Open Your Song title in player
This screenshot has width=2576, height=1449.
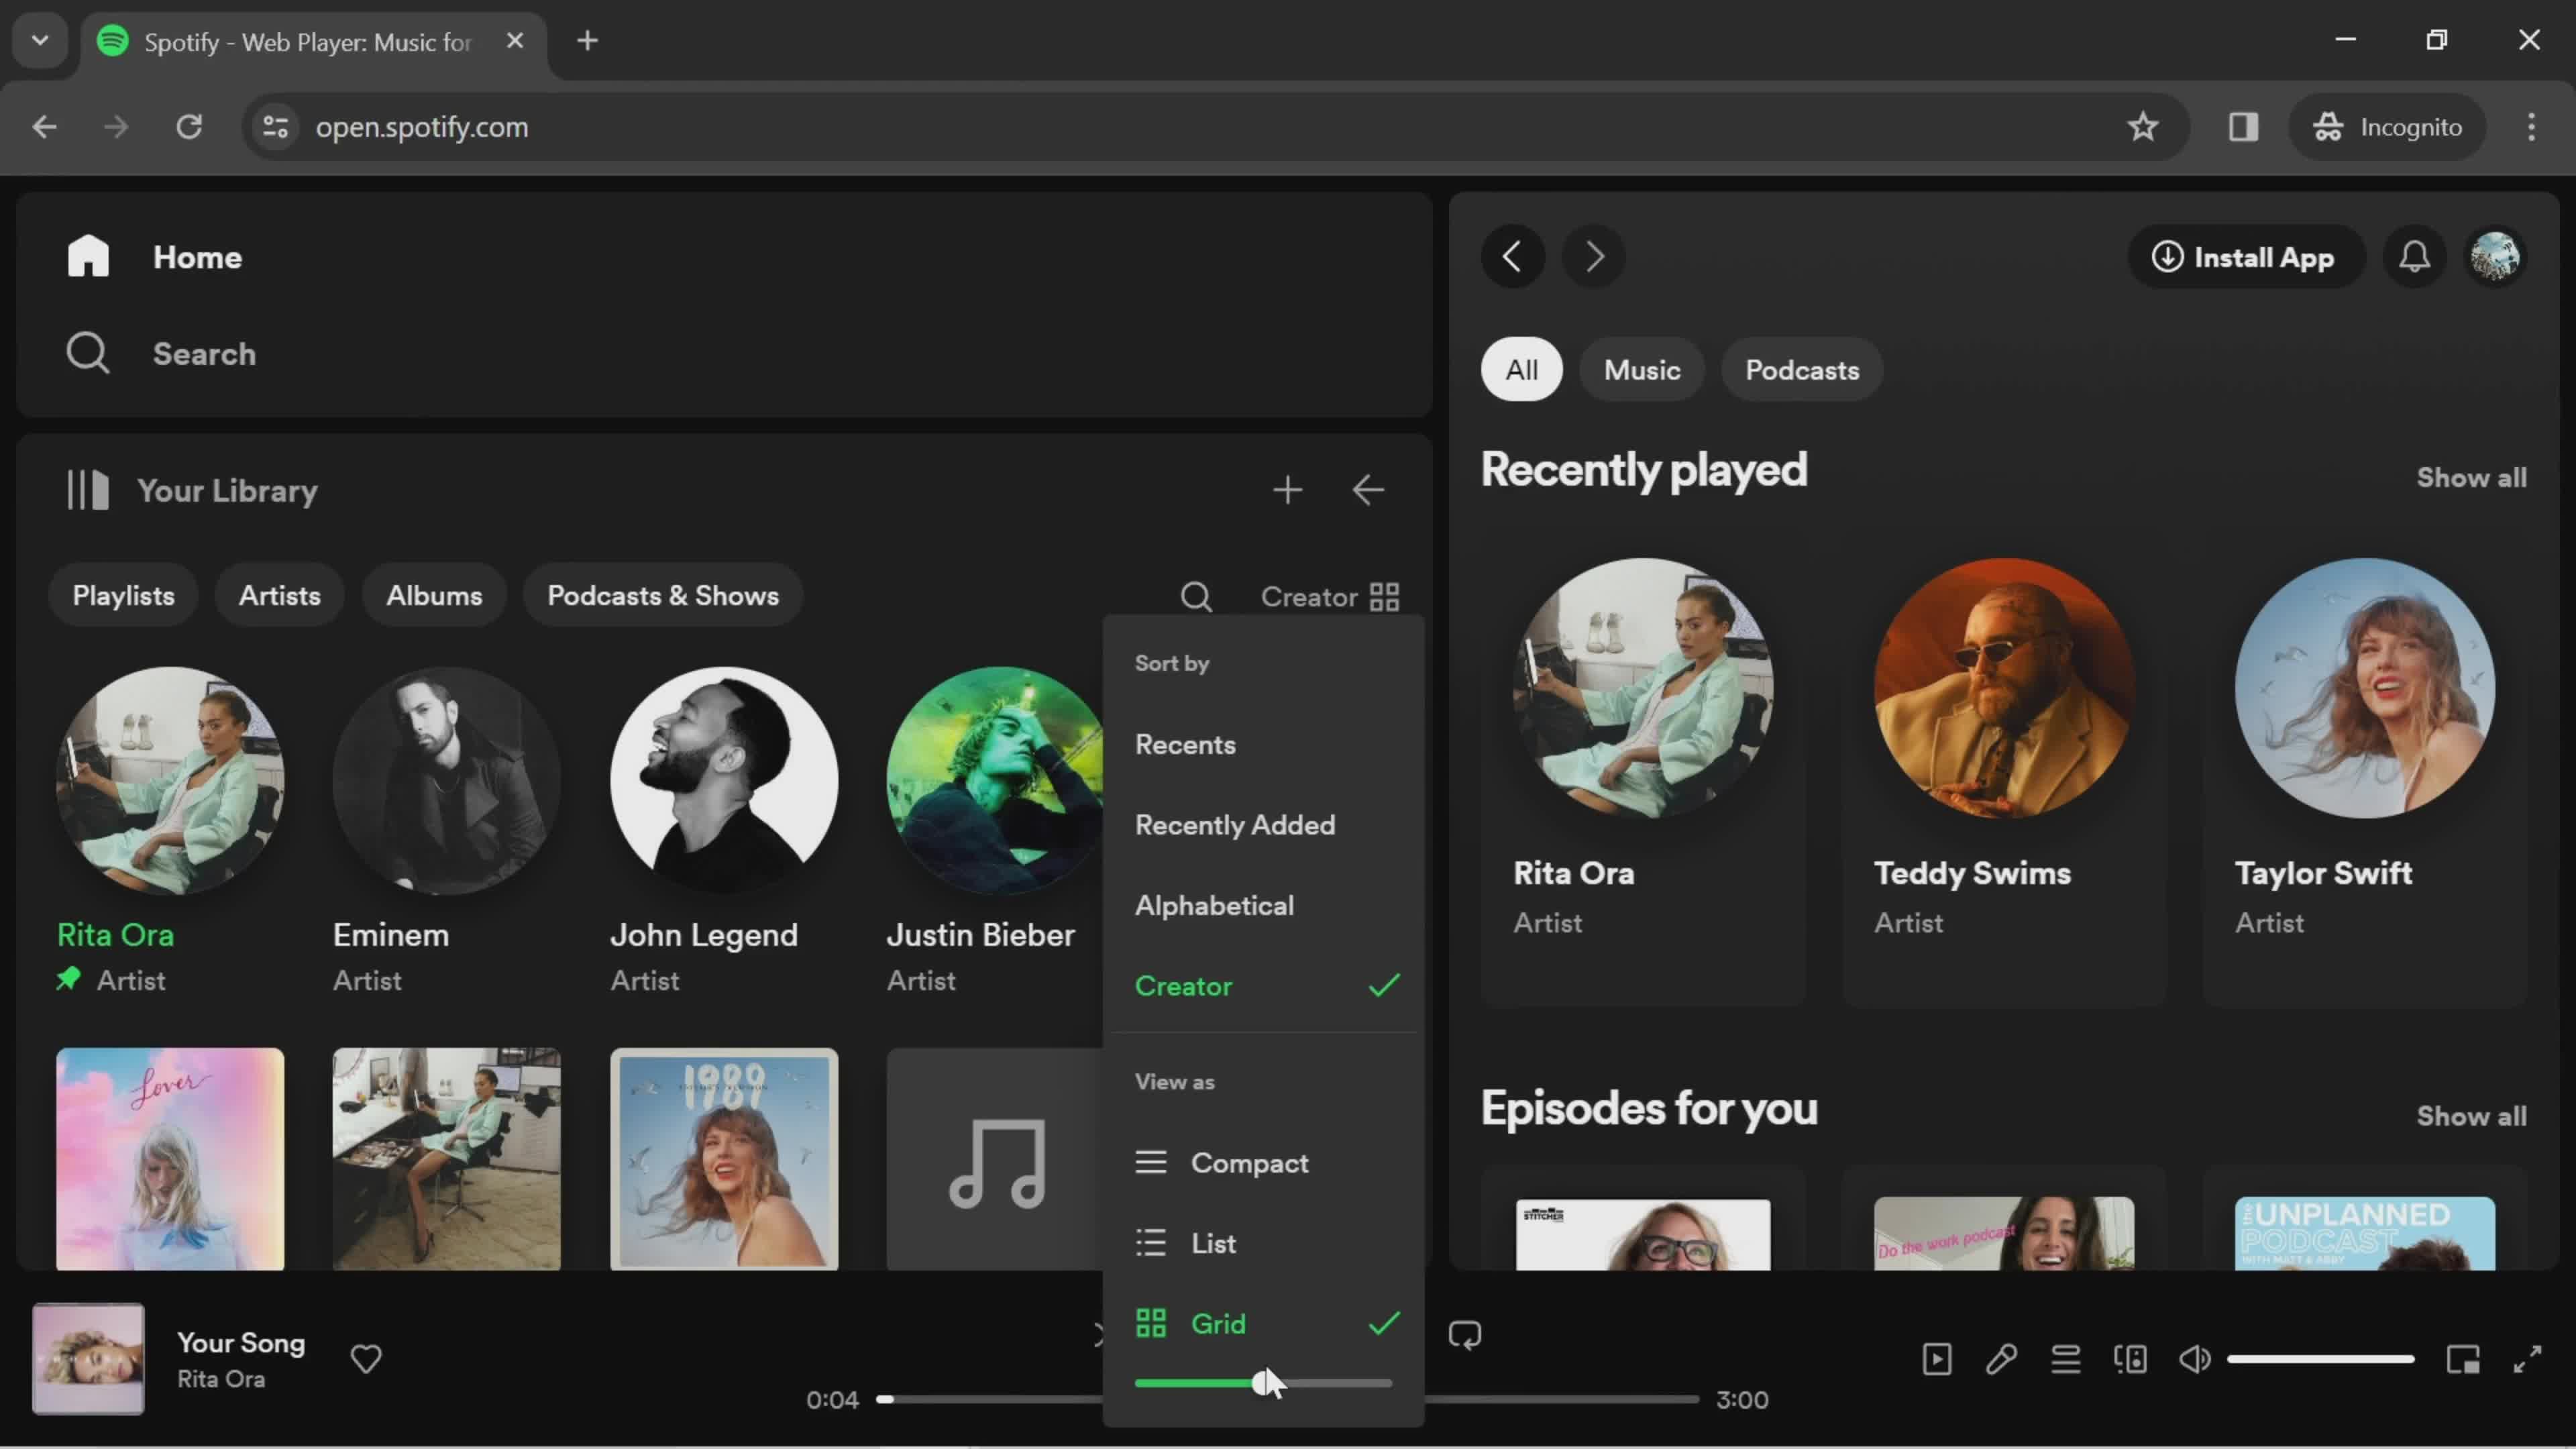241,1343
